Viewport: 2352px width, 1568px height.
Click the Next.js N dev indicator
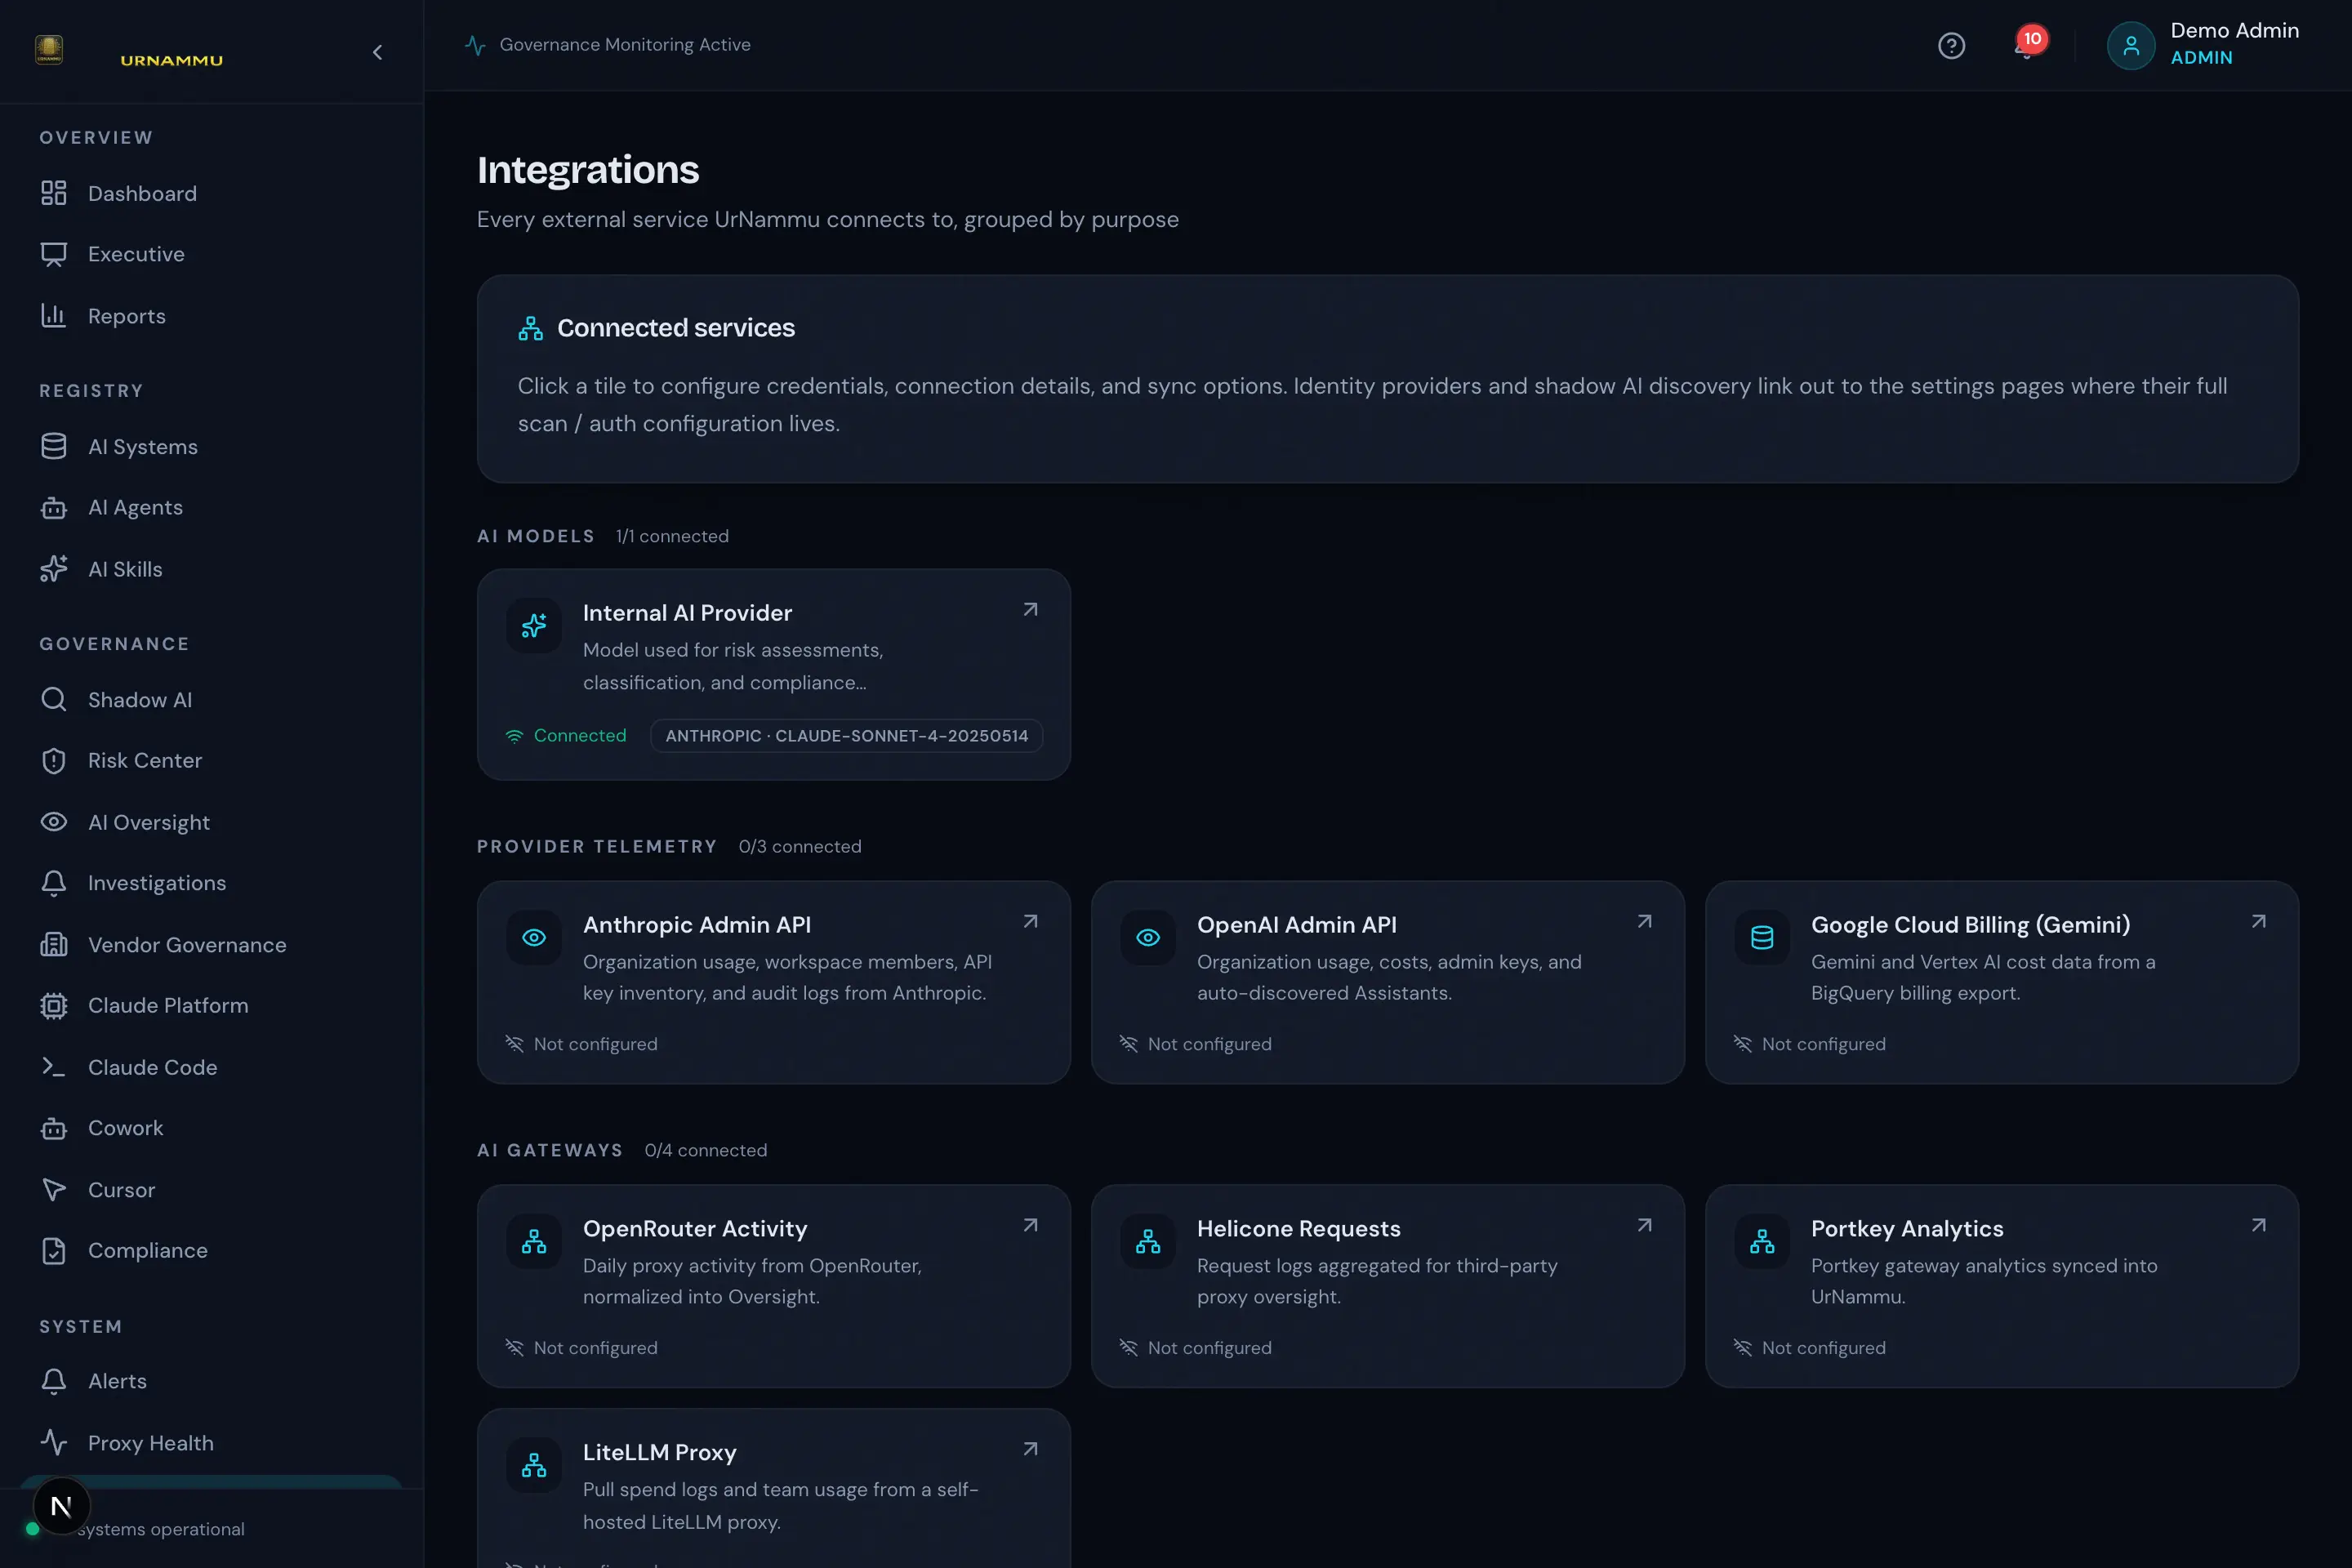(61, 1506)
